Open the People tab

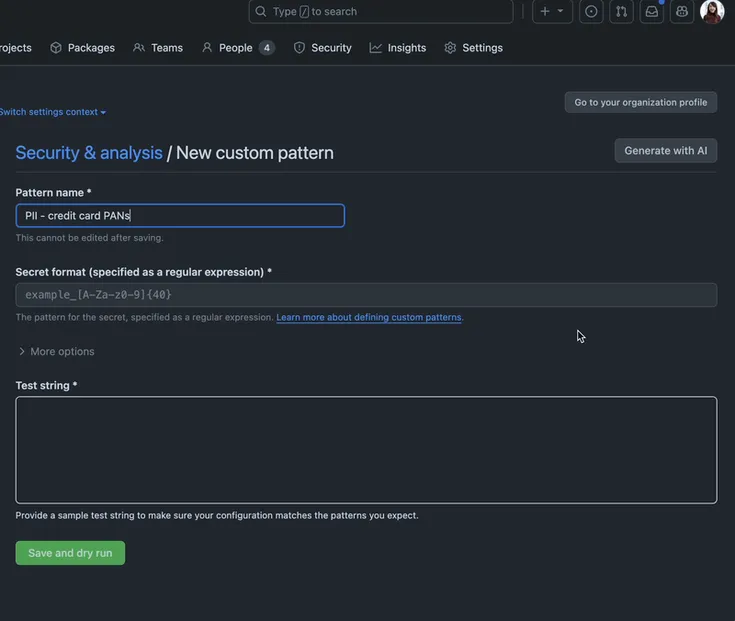(237, 48)
